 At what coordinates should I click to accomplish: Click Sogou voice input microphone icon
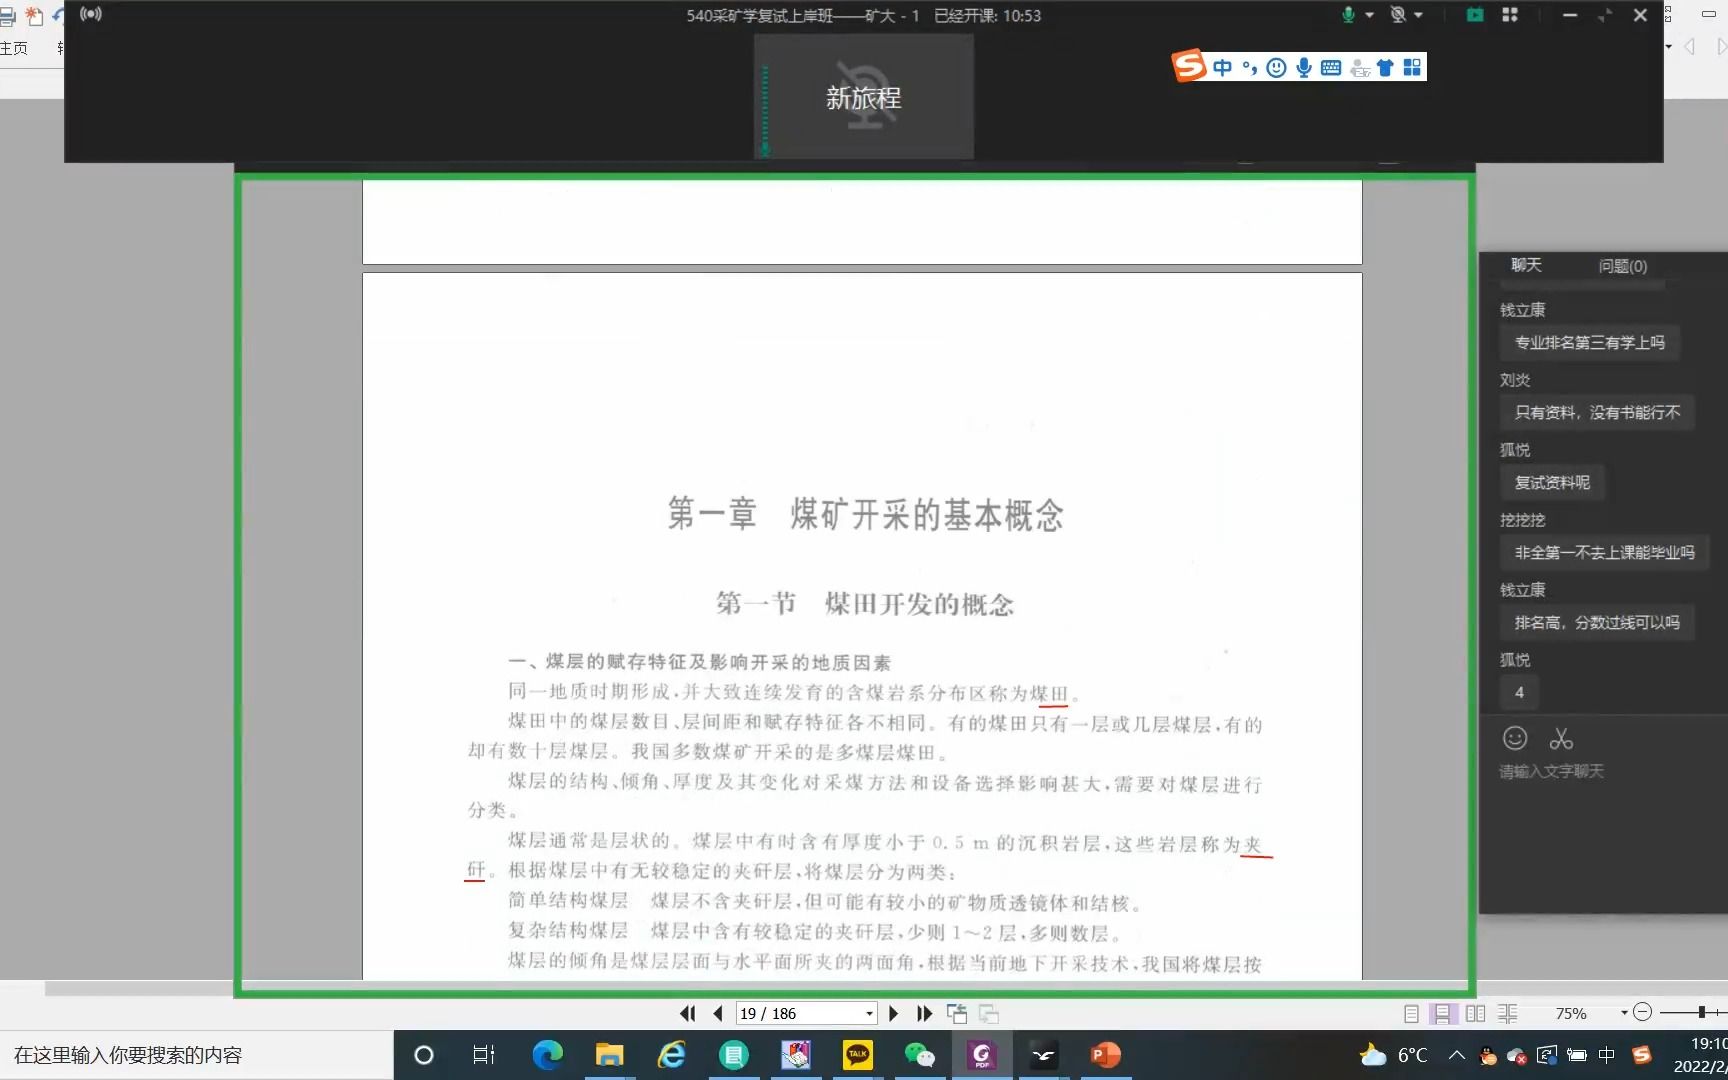(1304, 67)
